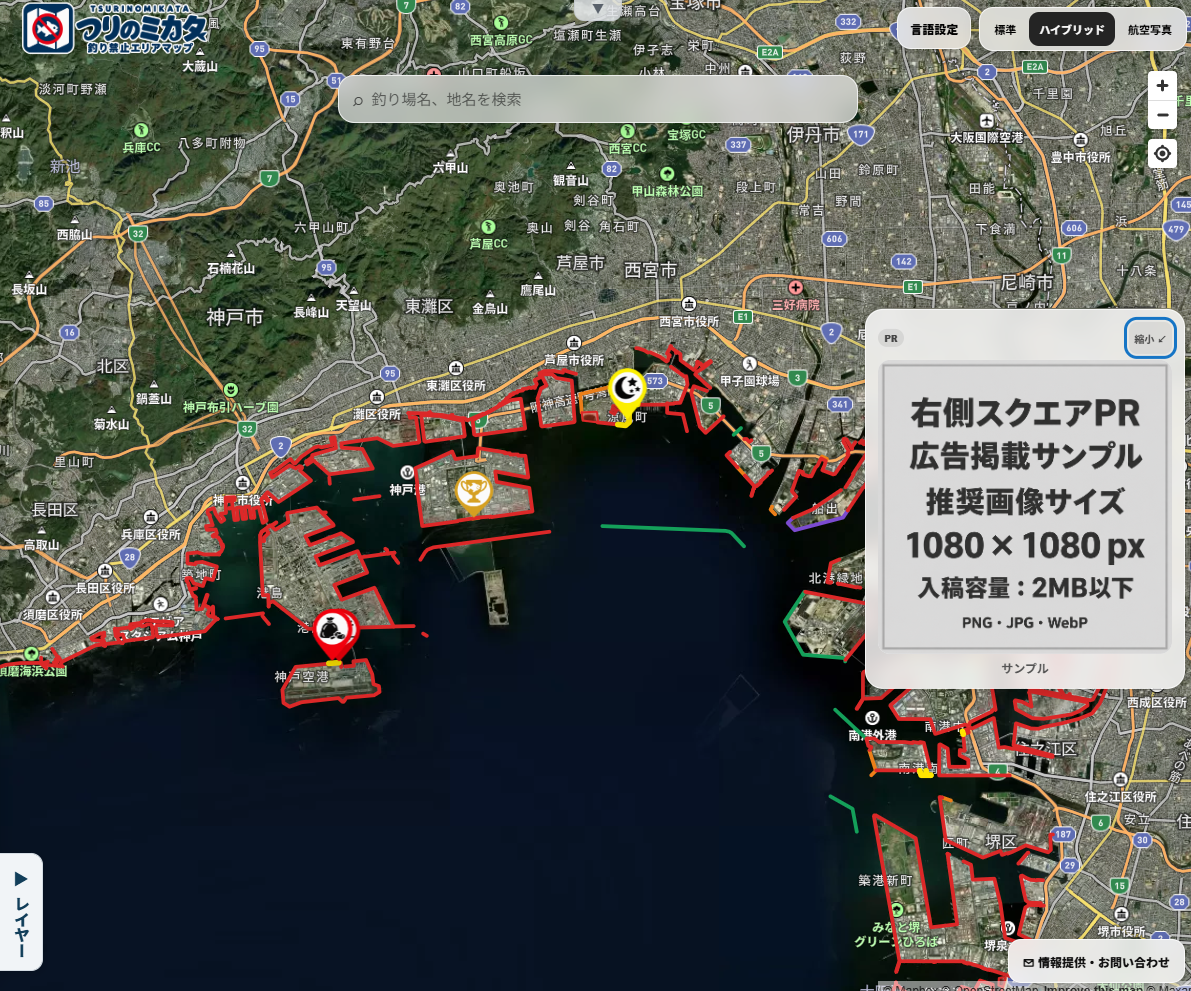The width and height of the screenshot is (1191, 991).
Task: Zoom in with the plus button
Action: pos(1161,86)
